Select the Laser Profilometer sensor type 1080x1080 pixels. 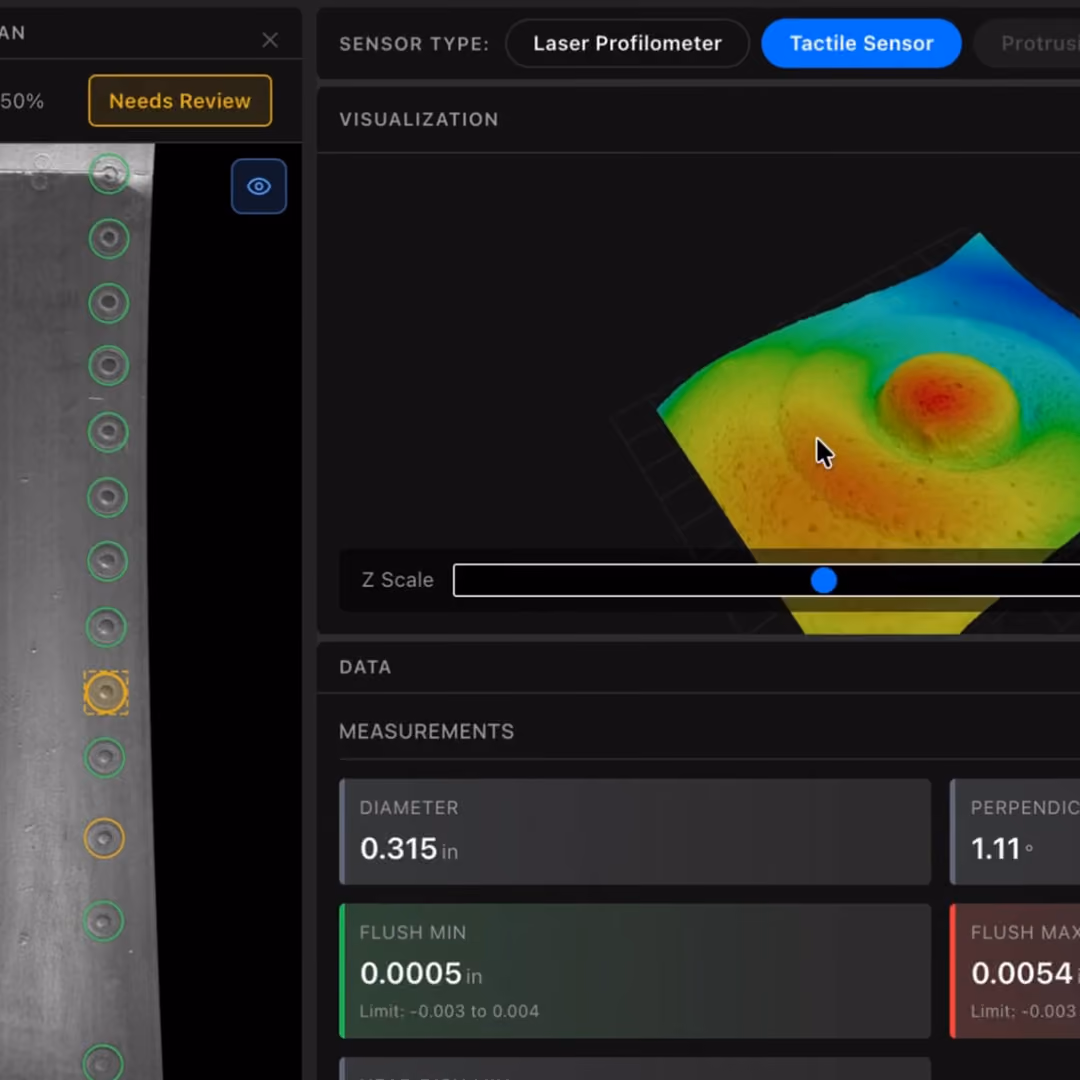(x=627, y=43)
